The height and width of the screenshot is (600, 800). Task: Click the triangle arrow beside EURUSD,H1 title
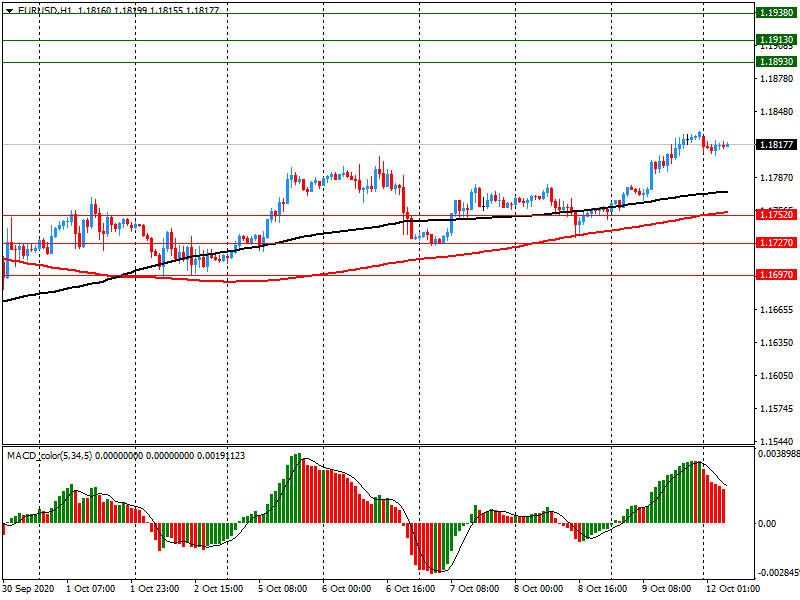(9, 10)
